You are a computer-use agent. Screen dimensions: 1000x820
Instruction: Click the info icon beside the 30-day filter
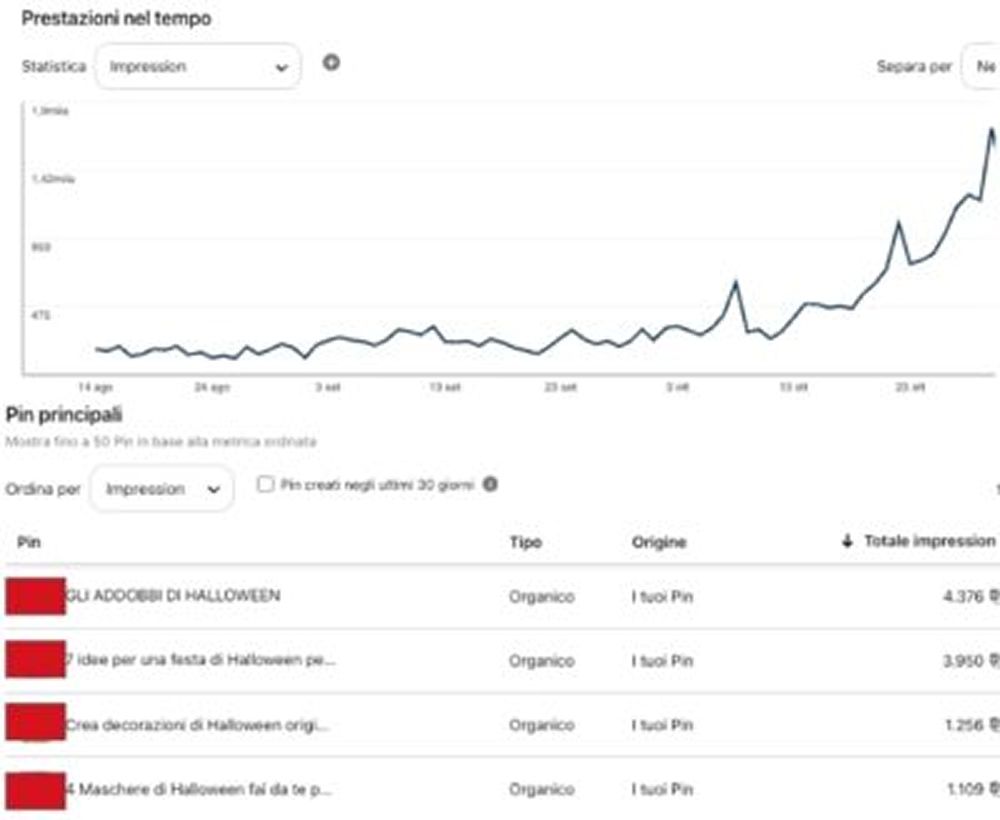point(490,484)
